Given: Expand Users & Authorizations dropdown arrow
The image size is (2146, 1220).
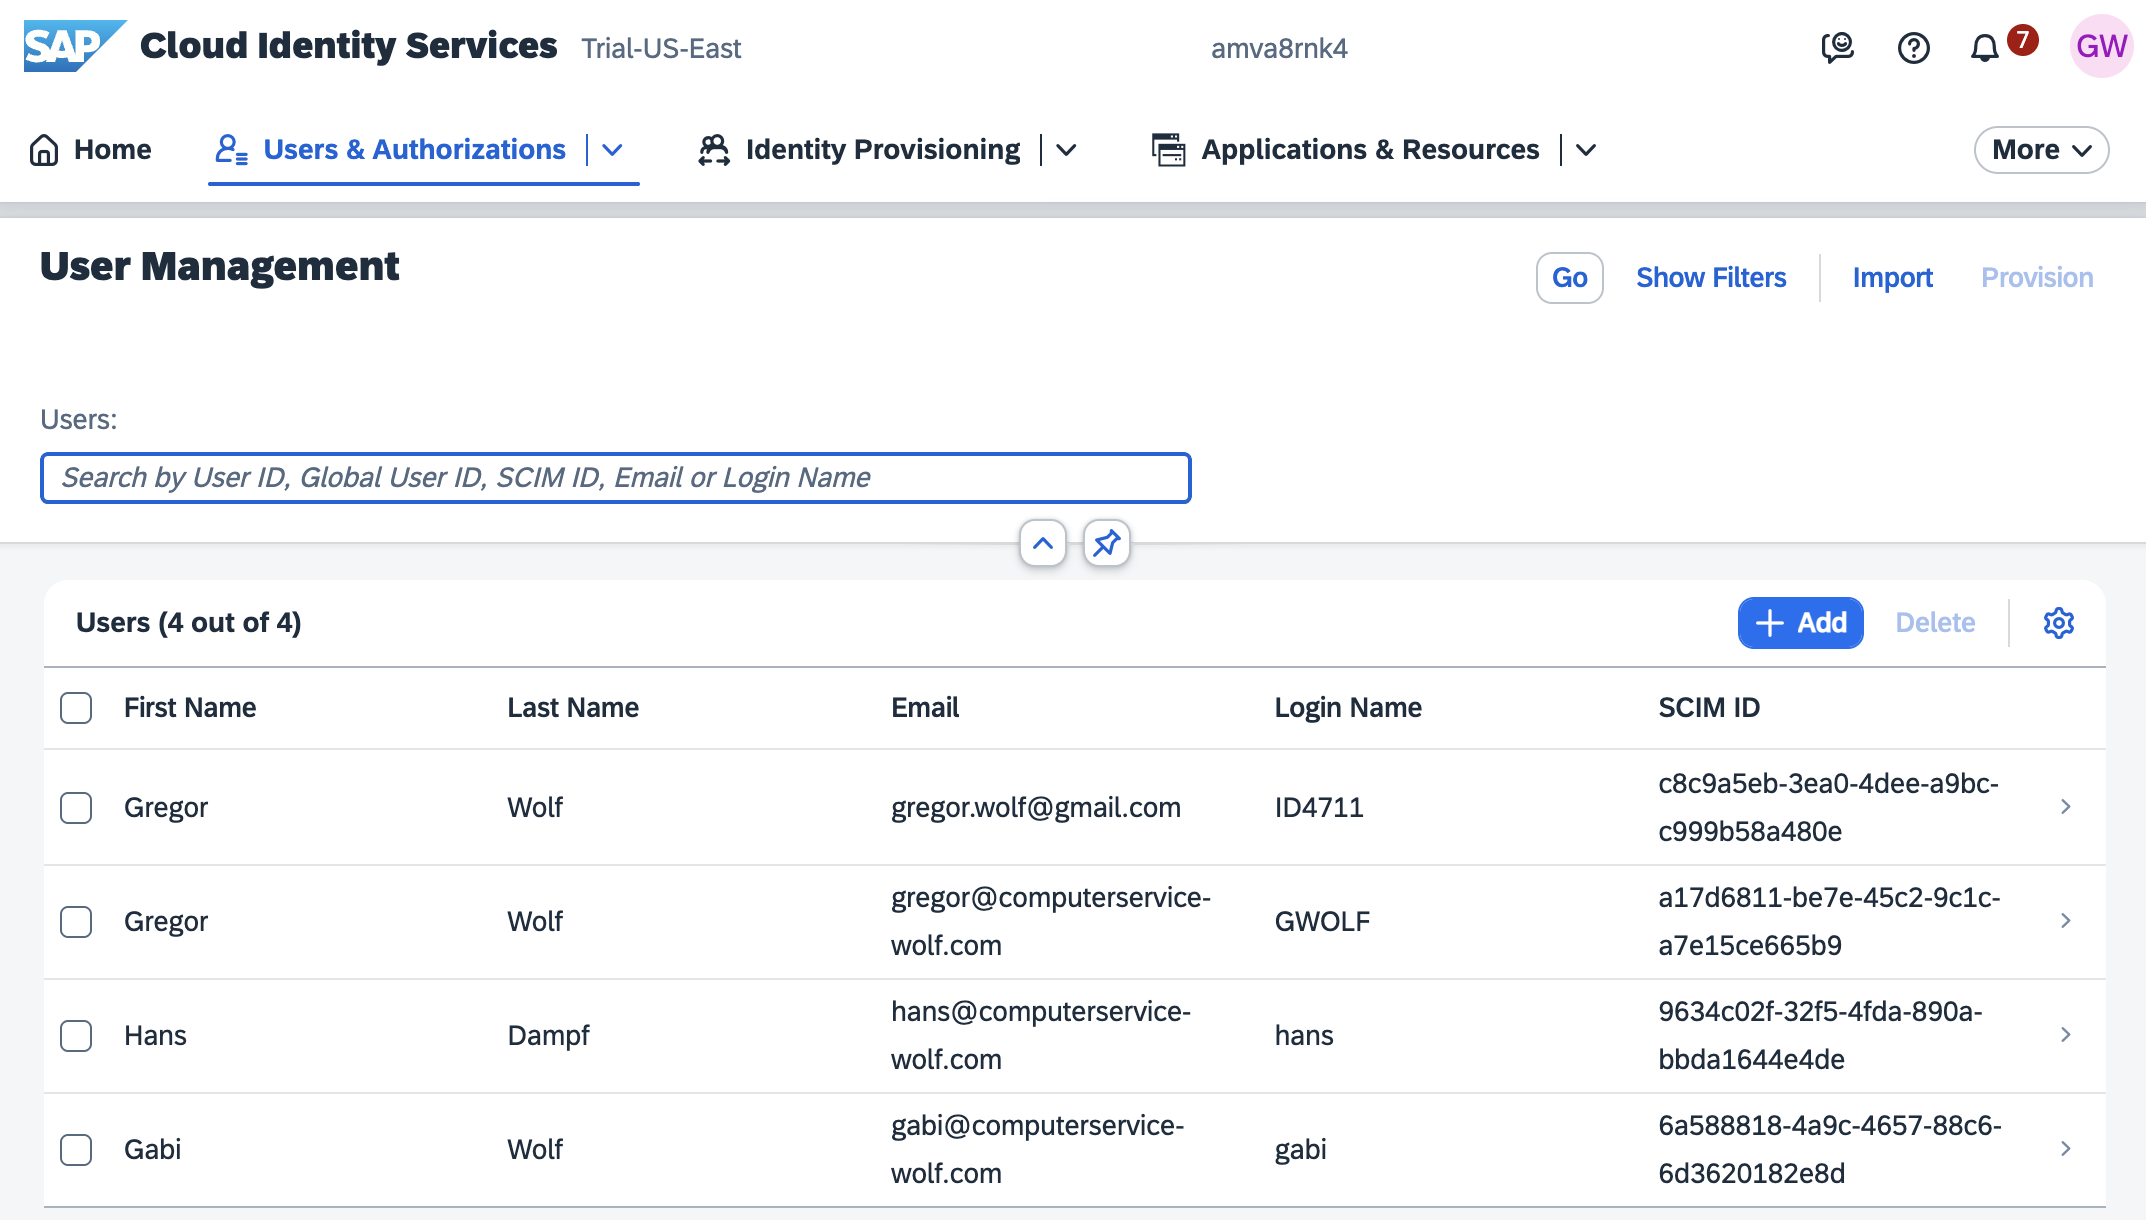Looking at the screenshot, I should [613, 149].
